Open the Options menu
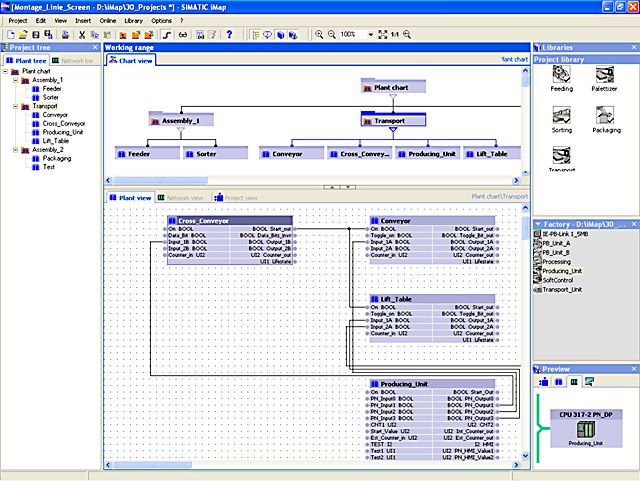This screenshot has width=640, height=481. (161, 21)
